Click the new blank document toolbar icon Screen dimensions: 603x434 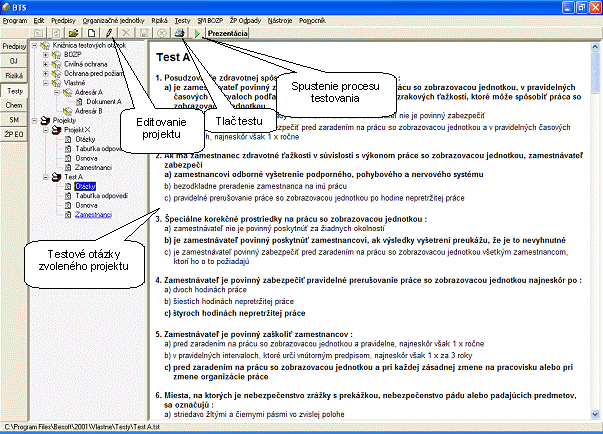[x=91, y=33]
